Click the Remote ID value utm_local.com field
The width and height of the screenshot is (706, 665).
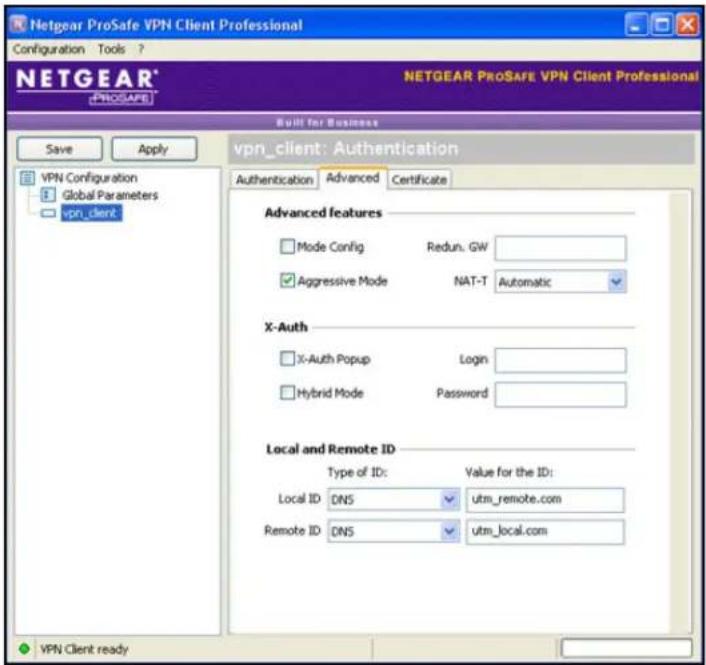click(545, 532)
